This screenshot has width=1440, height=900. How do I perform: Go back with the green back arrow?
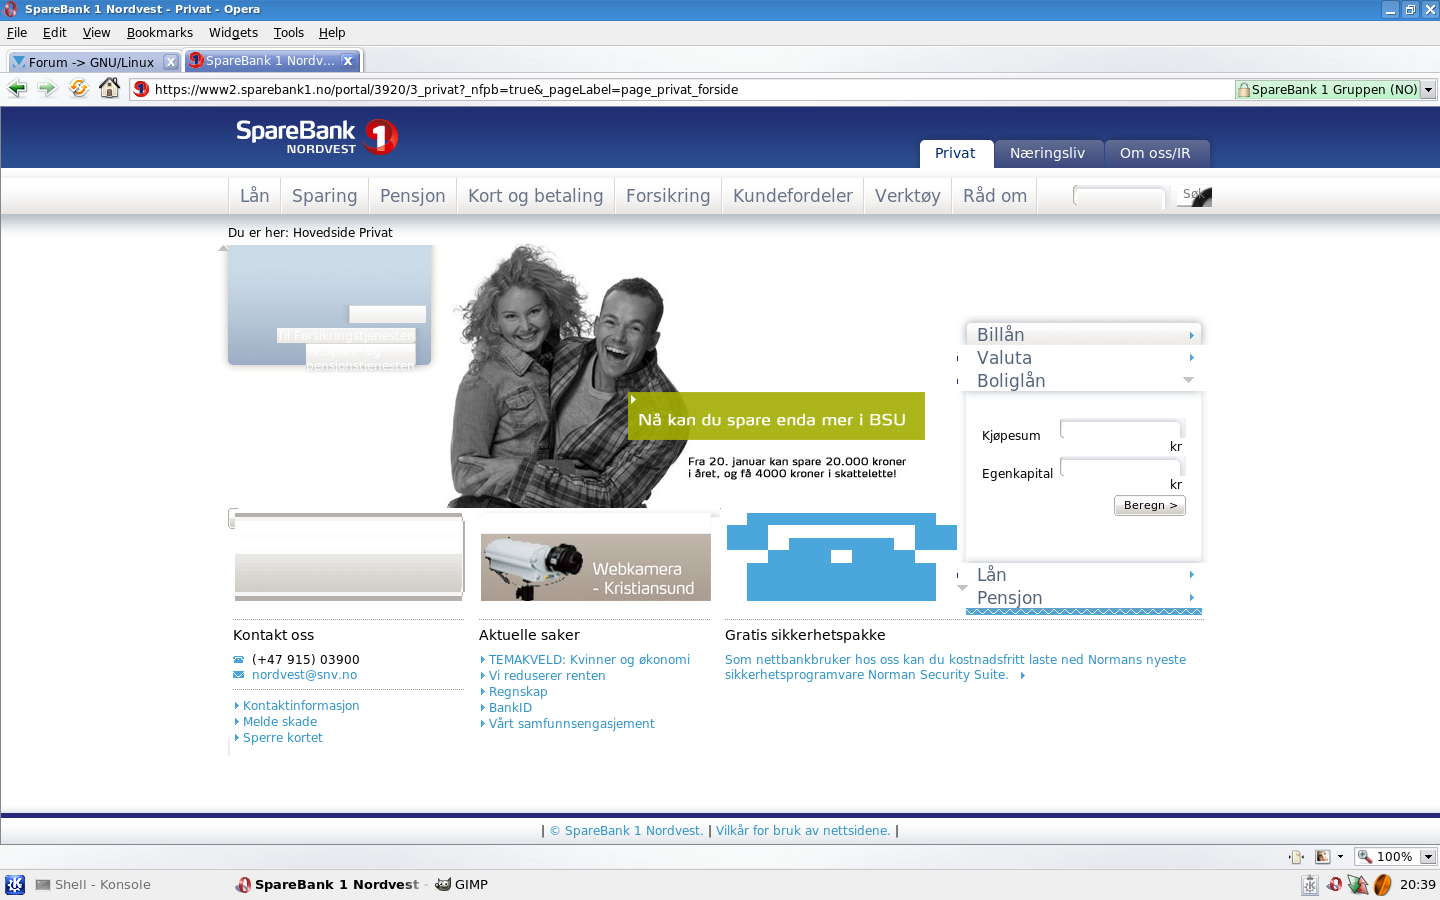pos(17,89)
